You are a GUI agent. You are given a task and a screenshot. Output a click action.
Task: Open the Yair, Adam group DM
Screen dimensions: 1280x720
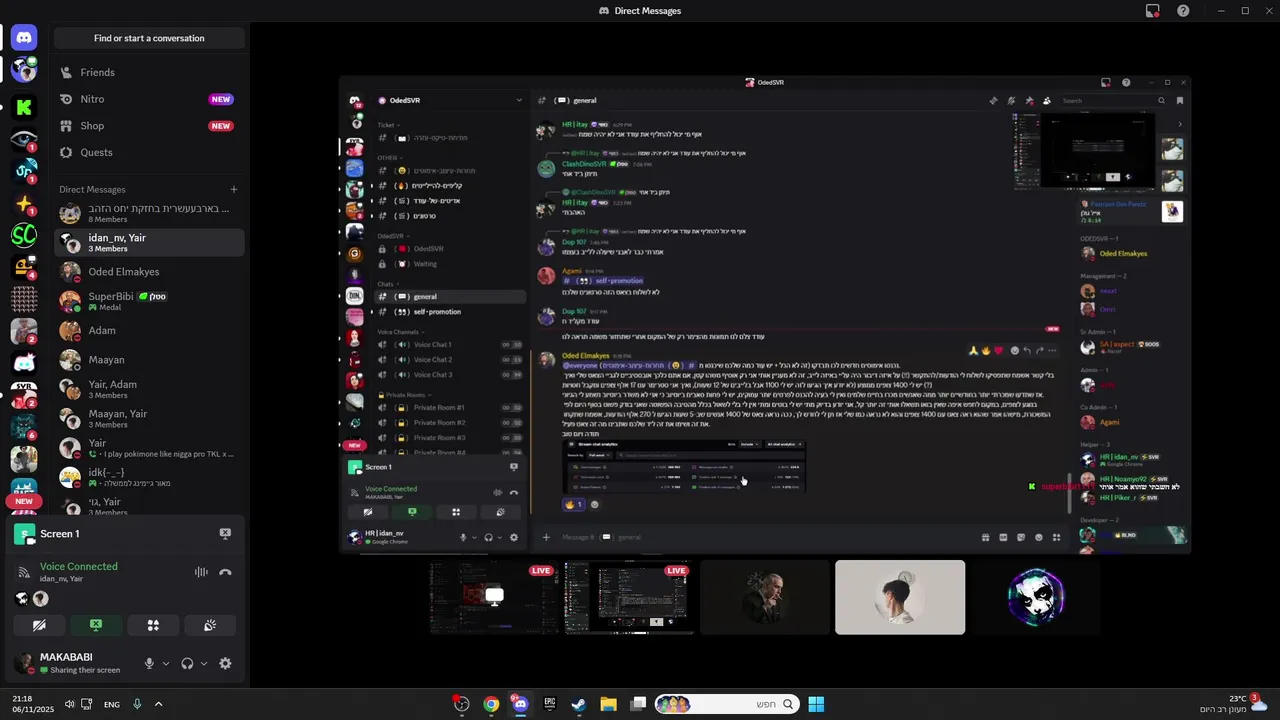(149, 389)
